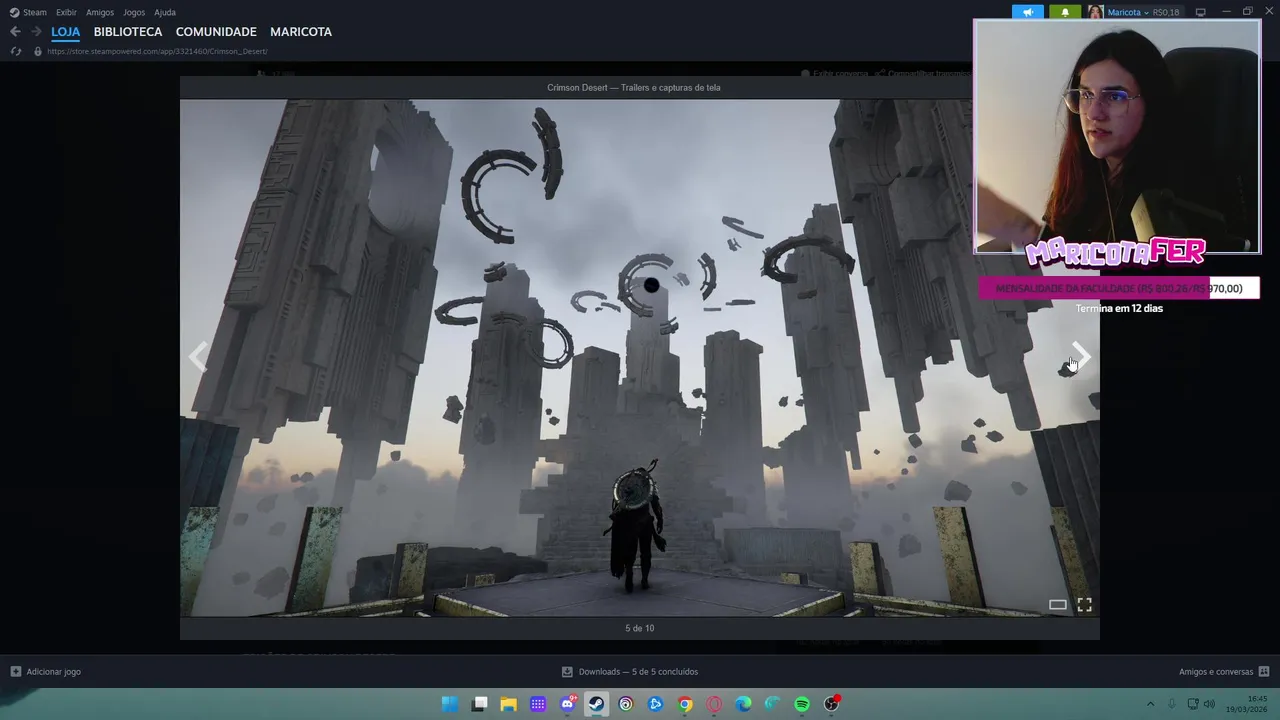Open Discord from the taskbar

568,704
